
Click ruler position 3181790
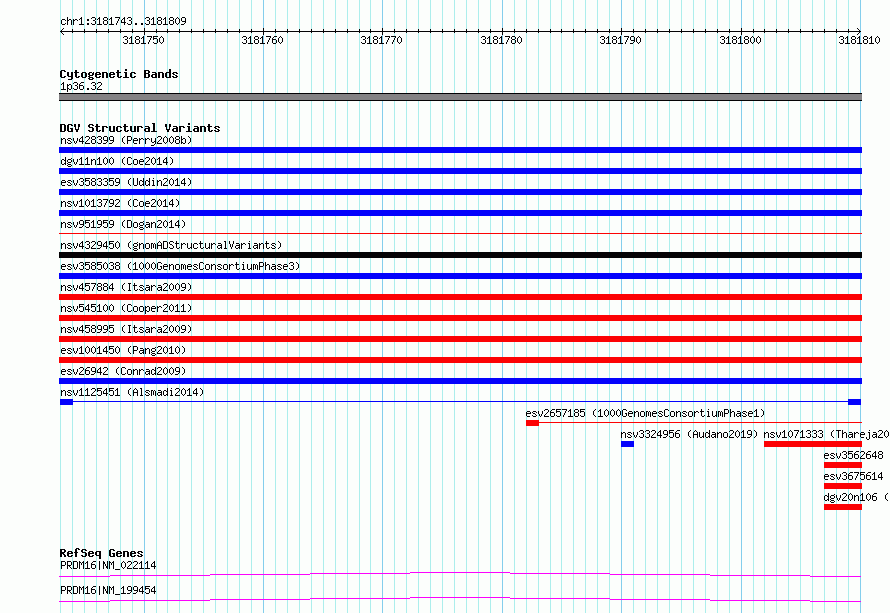click(x=620, y=40)
